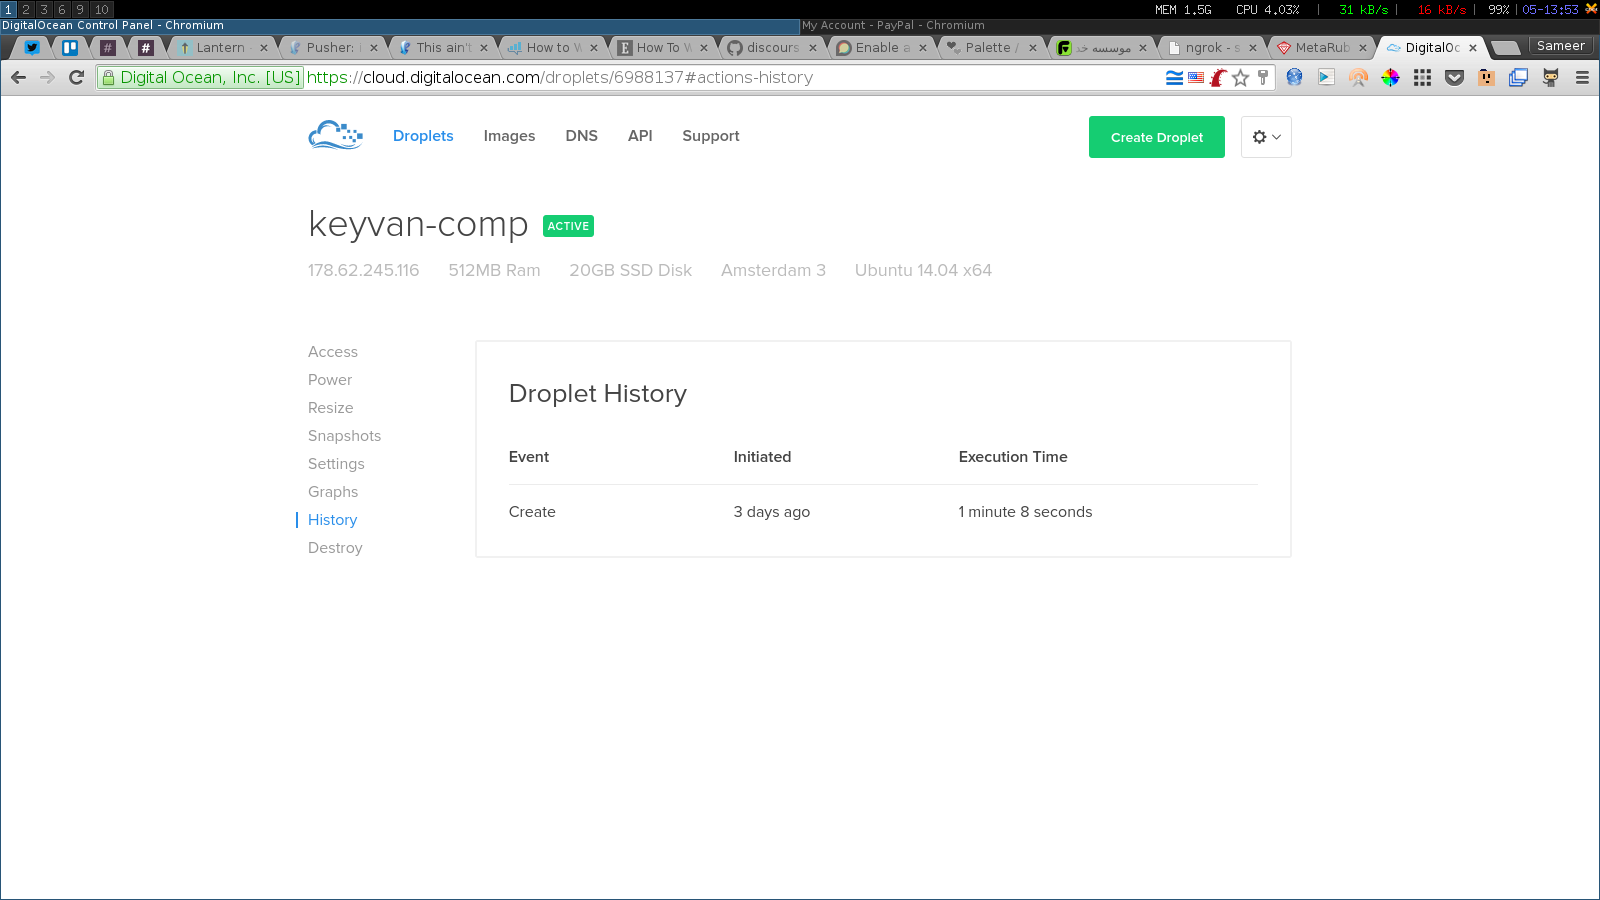The width and height of the screenshot is (1600, 900).
Task: Click the DigitalOcean cloud logo
Action: (335, 135)
